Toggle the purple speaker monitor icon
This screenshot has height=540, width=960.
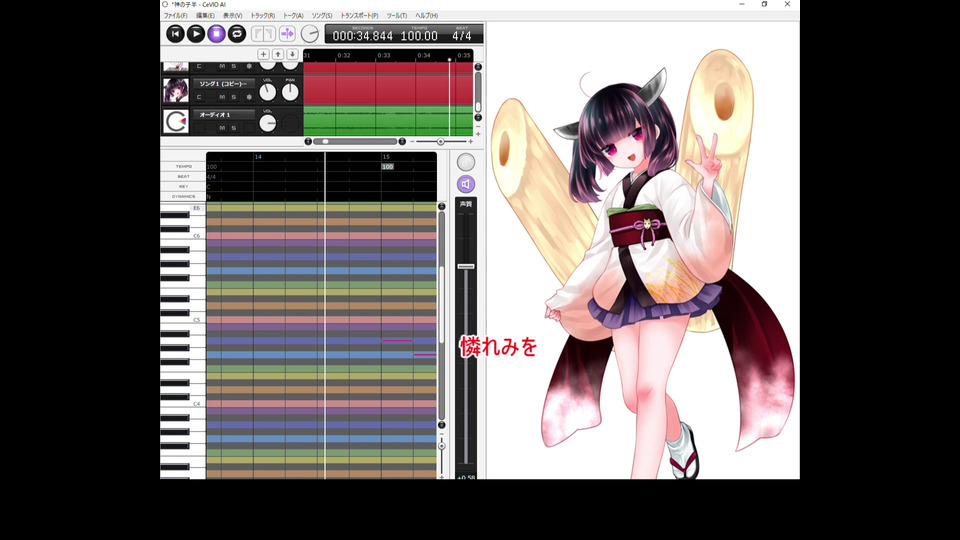(466, 184)
